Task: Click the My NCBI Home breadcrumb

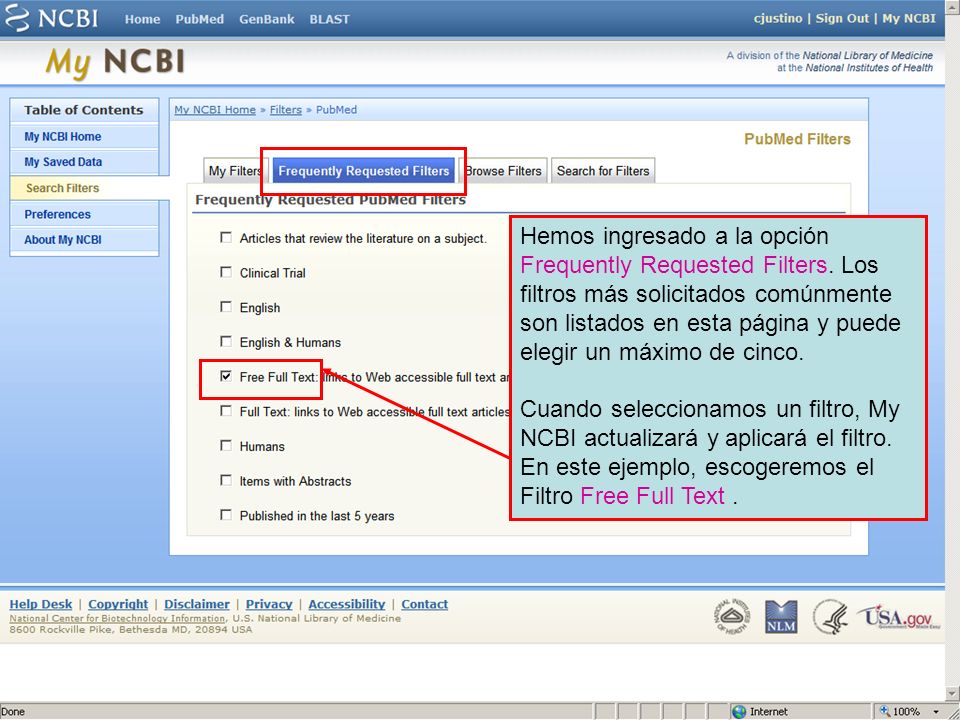Action: (x=215, y=110)
